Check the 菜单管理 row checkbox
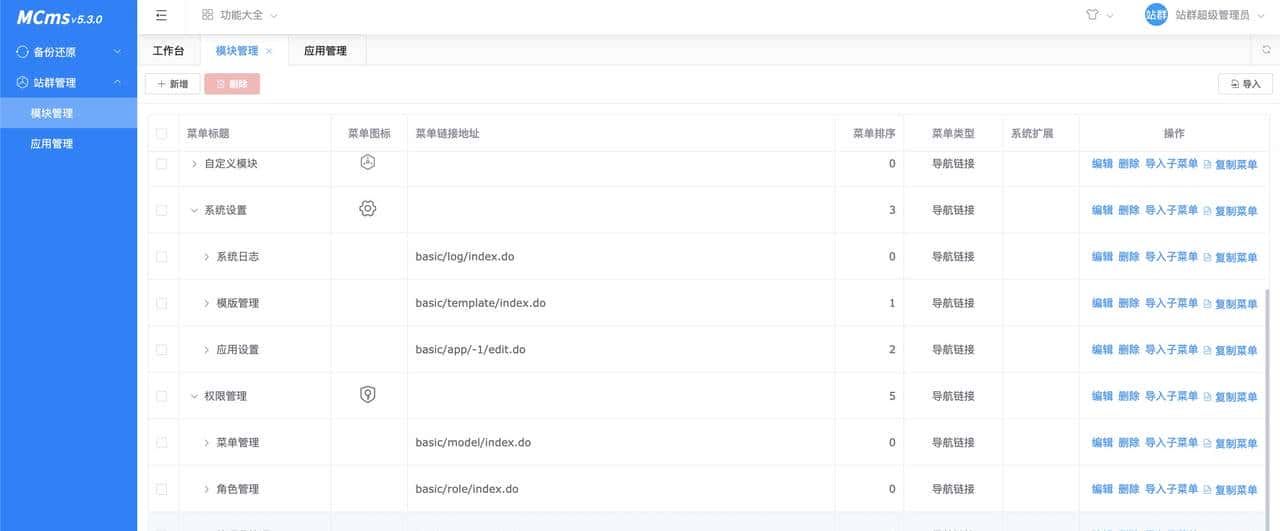This screenshot has height=531, width=1280. pyautogui.click(x=161, y=442)
